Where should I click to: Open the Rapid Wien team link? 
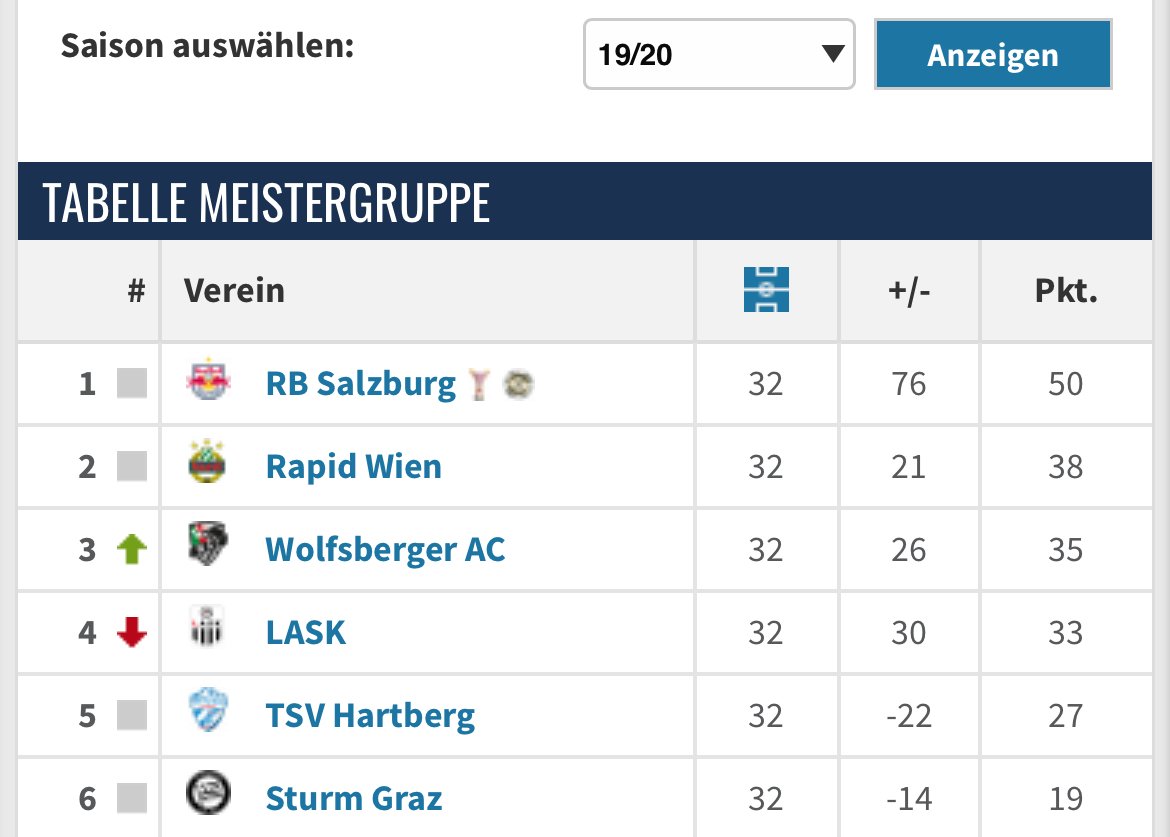[x=354, y=467]
